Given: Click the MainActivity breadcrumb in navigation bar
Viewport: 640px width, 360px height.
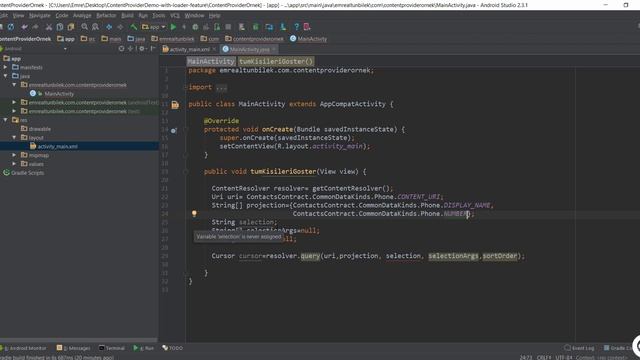Looking at the screenshot, I should click(x=308, y=39).
